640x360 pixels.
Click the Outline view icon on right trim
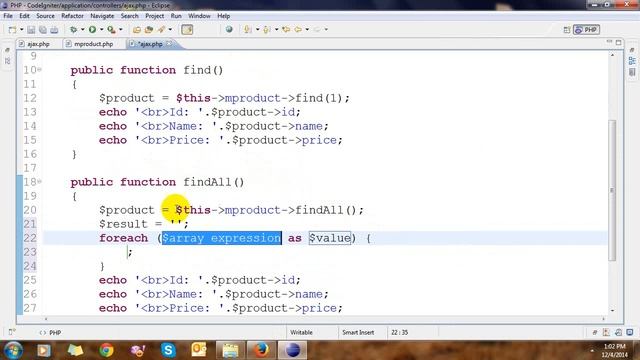pyautogui.click(x=632, y=61)
